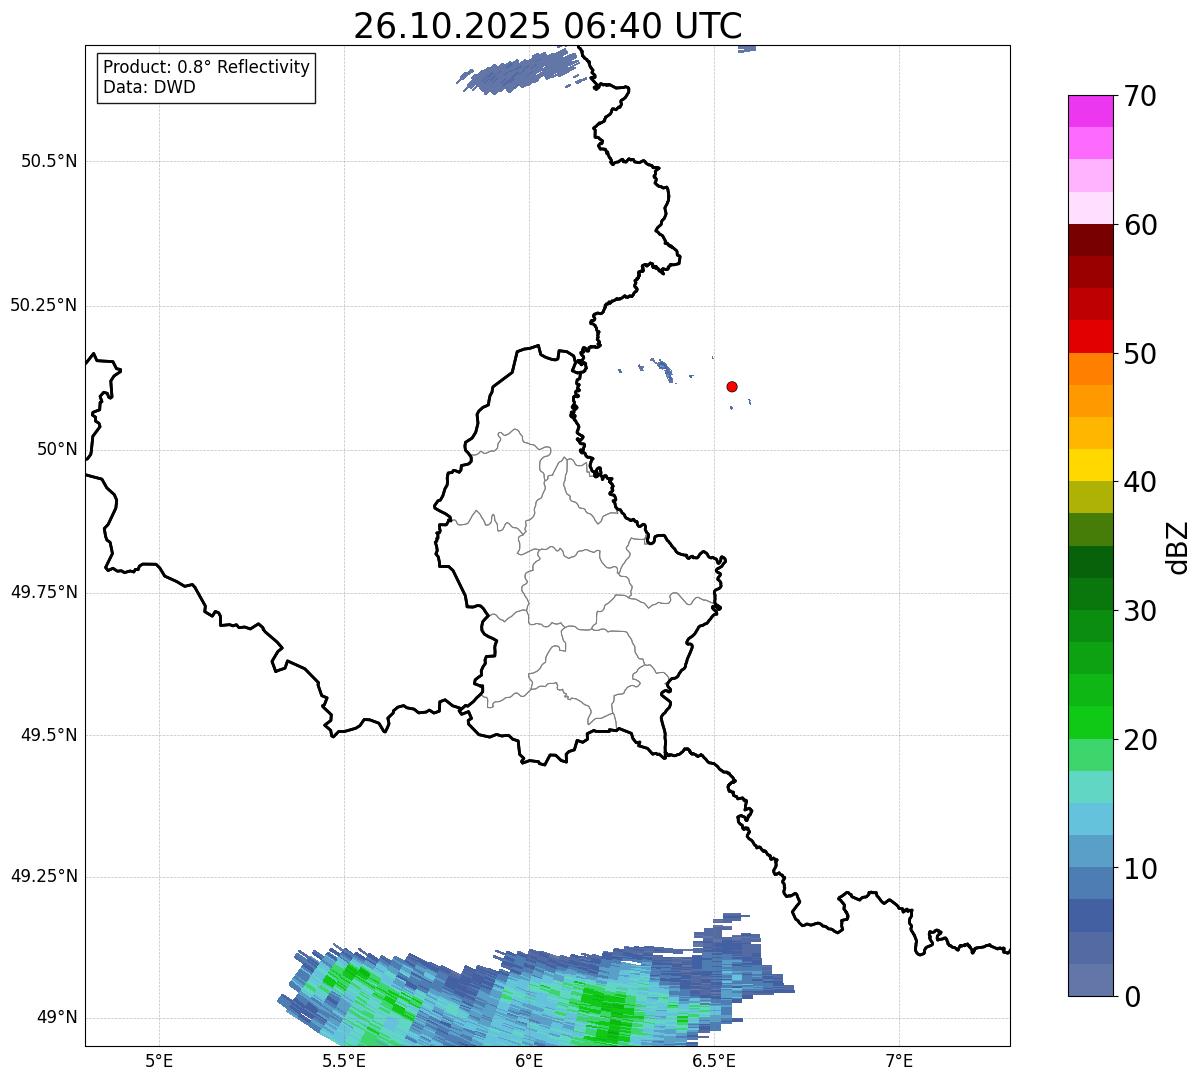1202x1081 pixels.
Task: Click the radar echo patch at top of map
Action: coord(520,73)
